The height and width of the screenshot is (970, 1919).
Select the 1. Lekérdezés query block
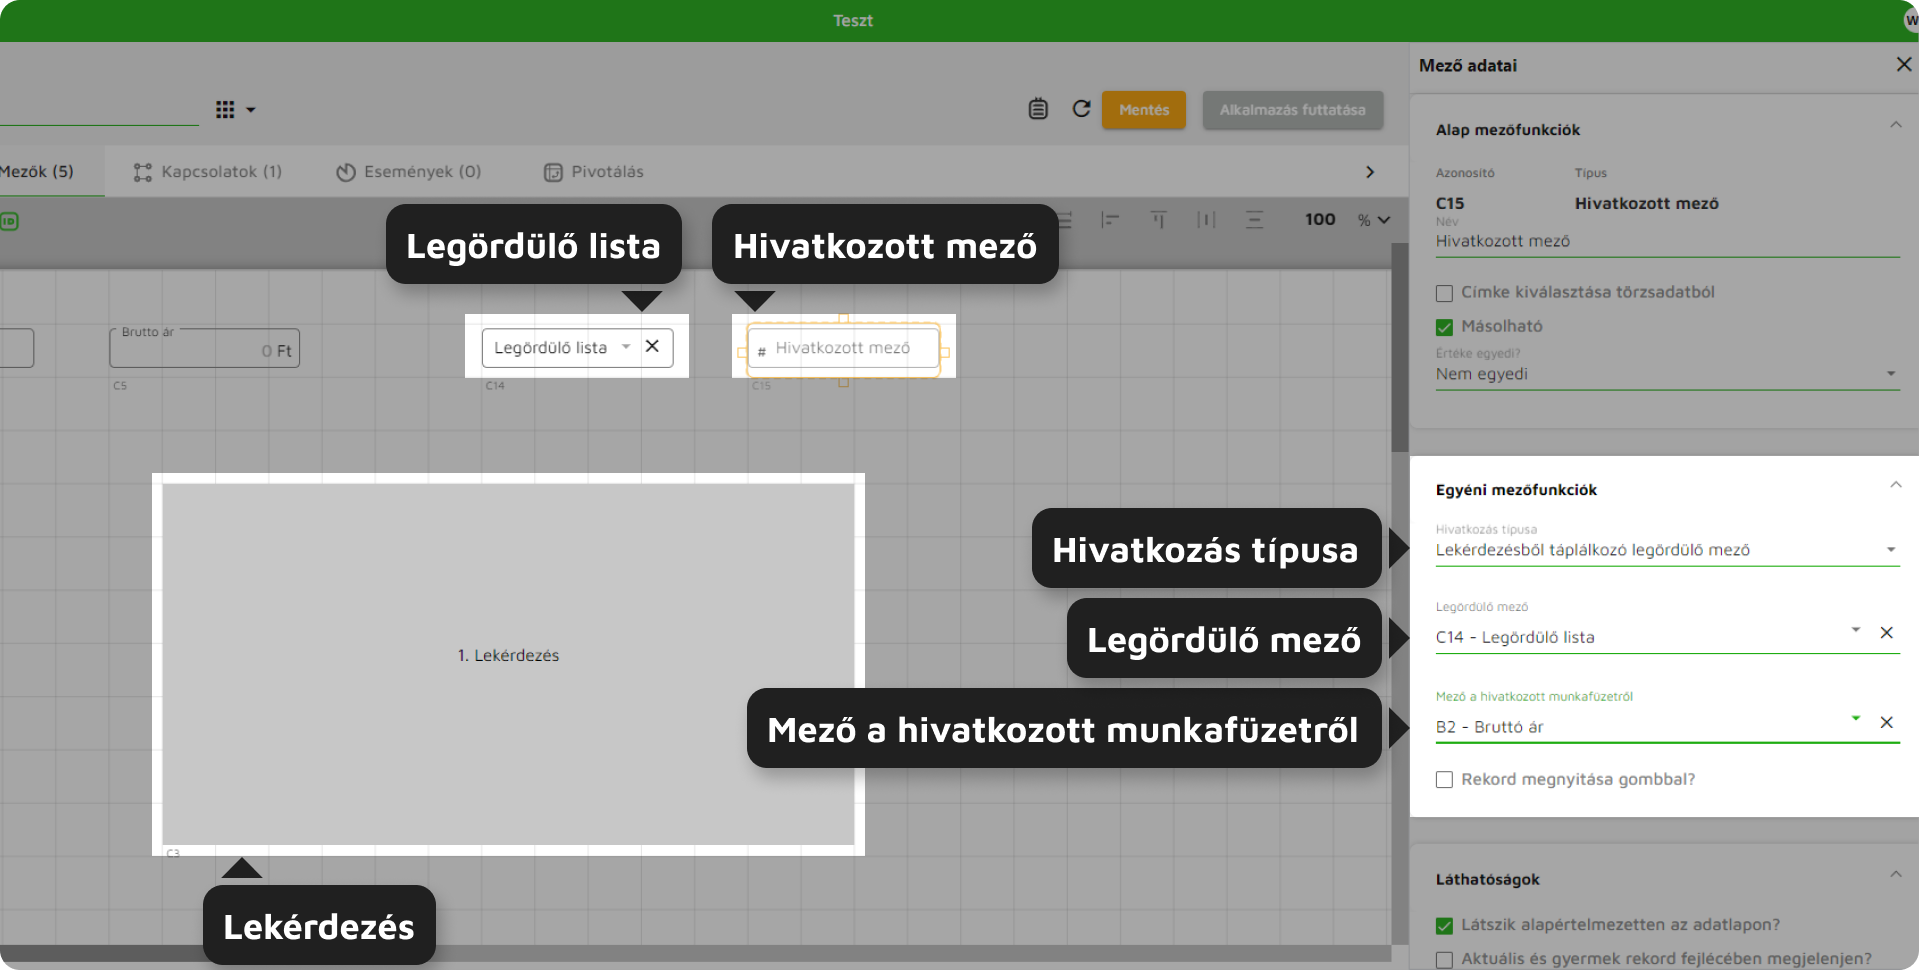pyautogui.click(x=508, y=664)
